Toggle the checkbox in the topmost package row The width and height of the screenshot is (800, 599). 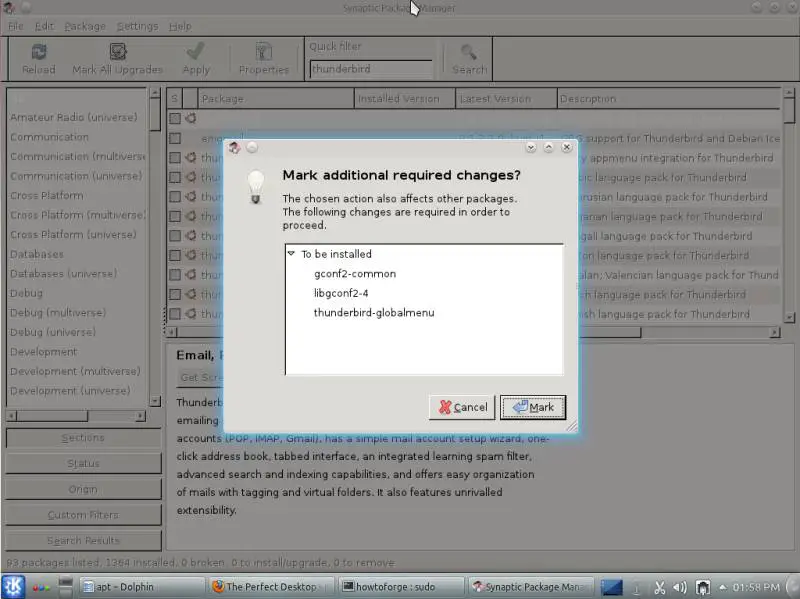[x=175, y=118]
